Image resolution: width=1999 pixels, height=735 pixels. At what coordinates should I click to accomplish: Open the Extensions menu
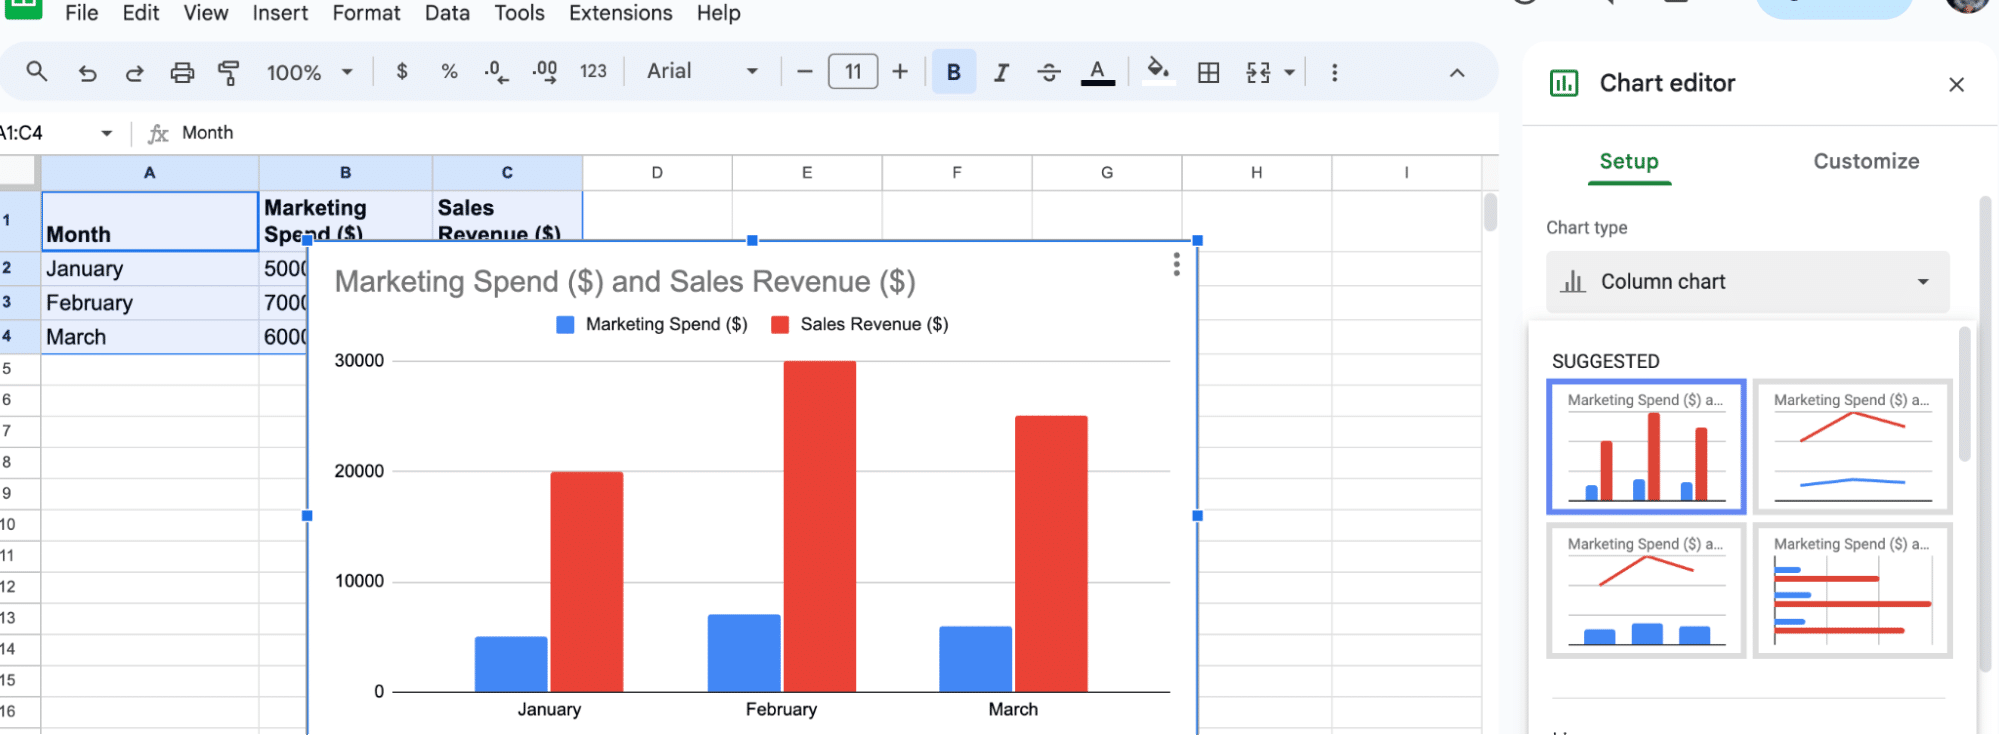pos(620,14)
